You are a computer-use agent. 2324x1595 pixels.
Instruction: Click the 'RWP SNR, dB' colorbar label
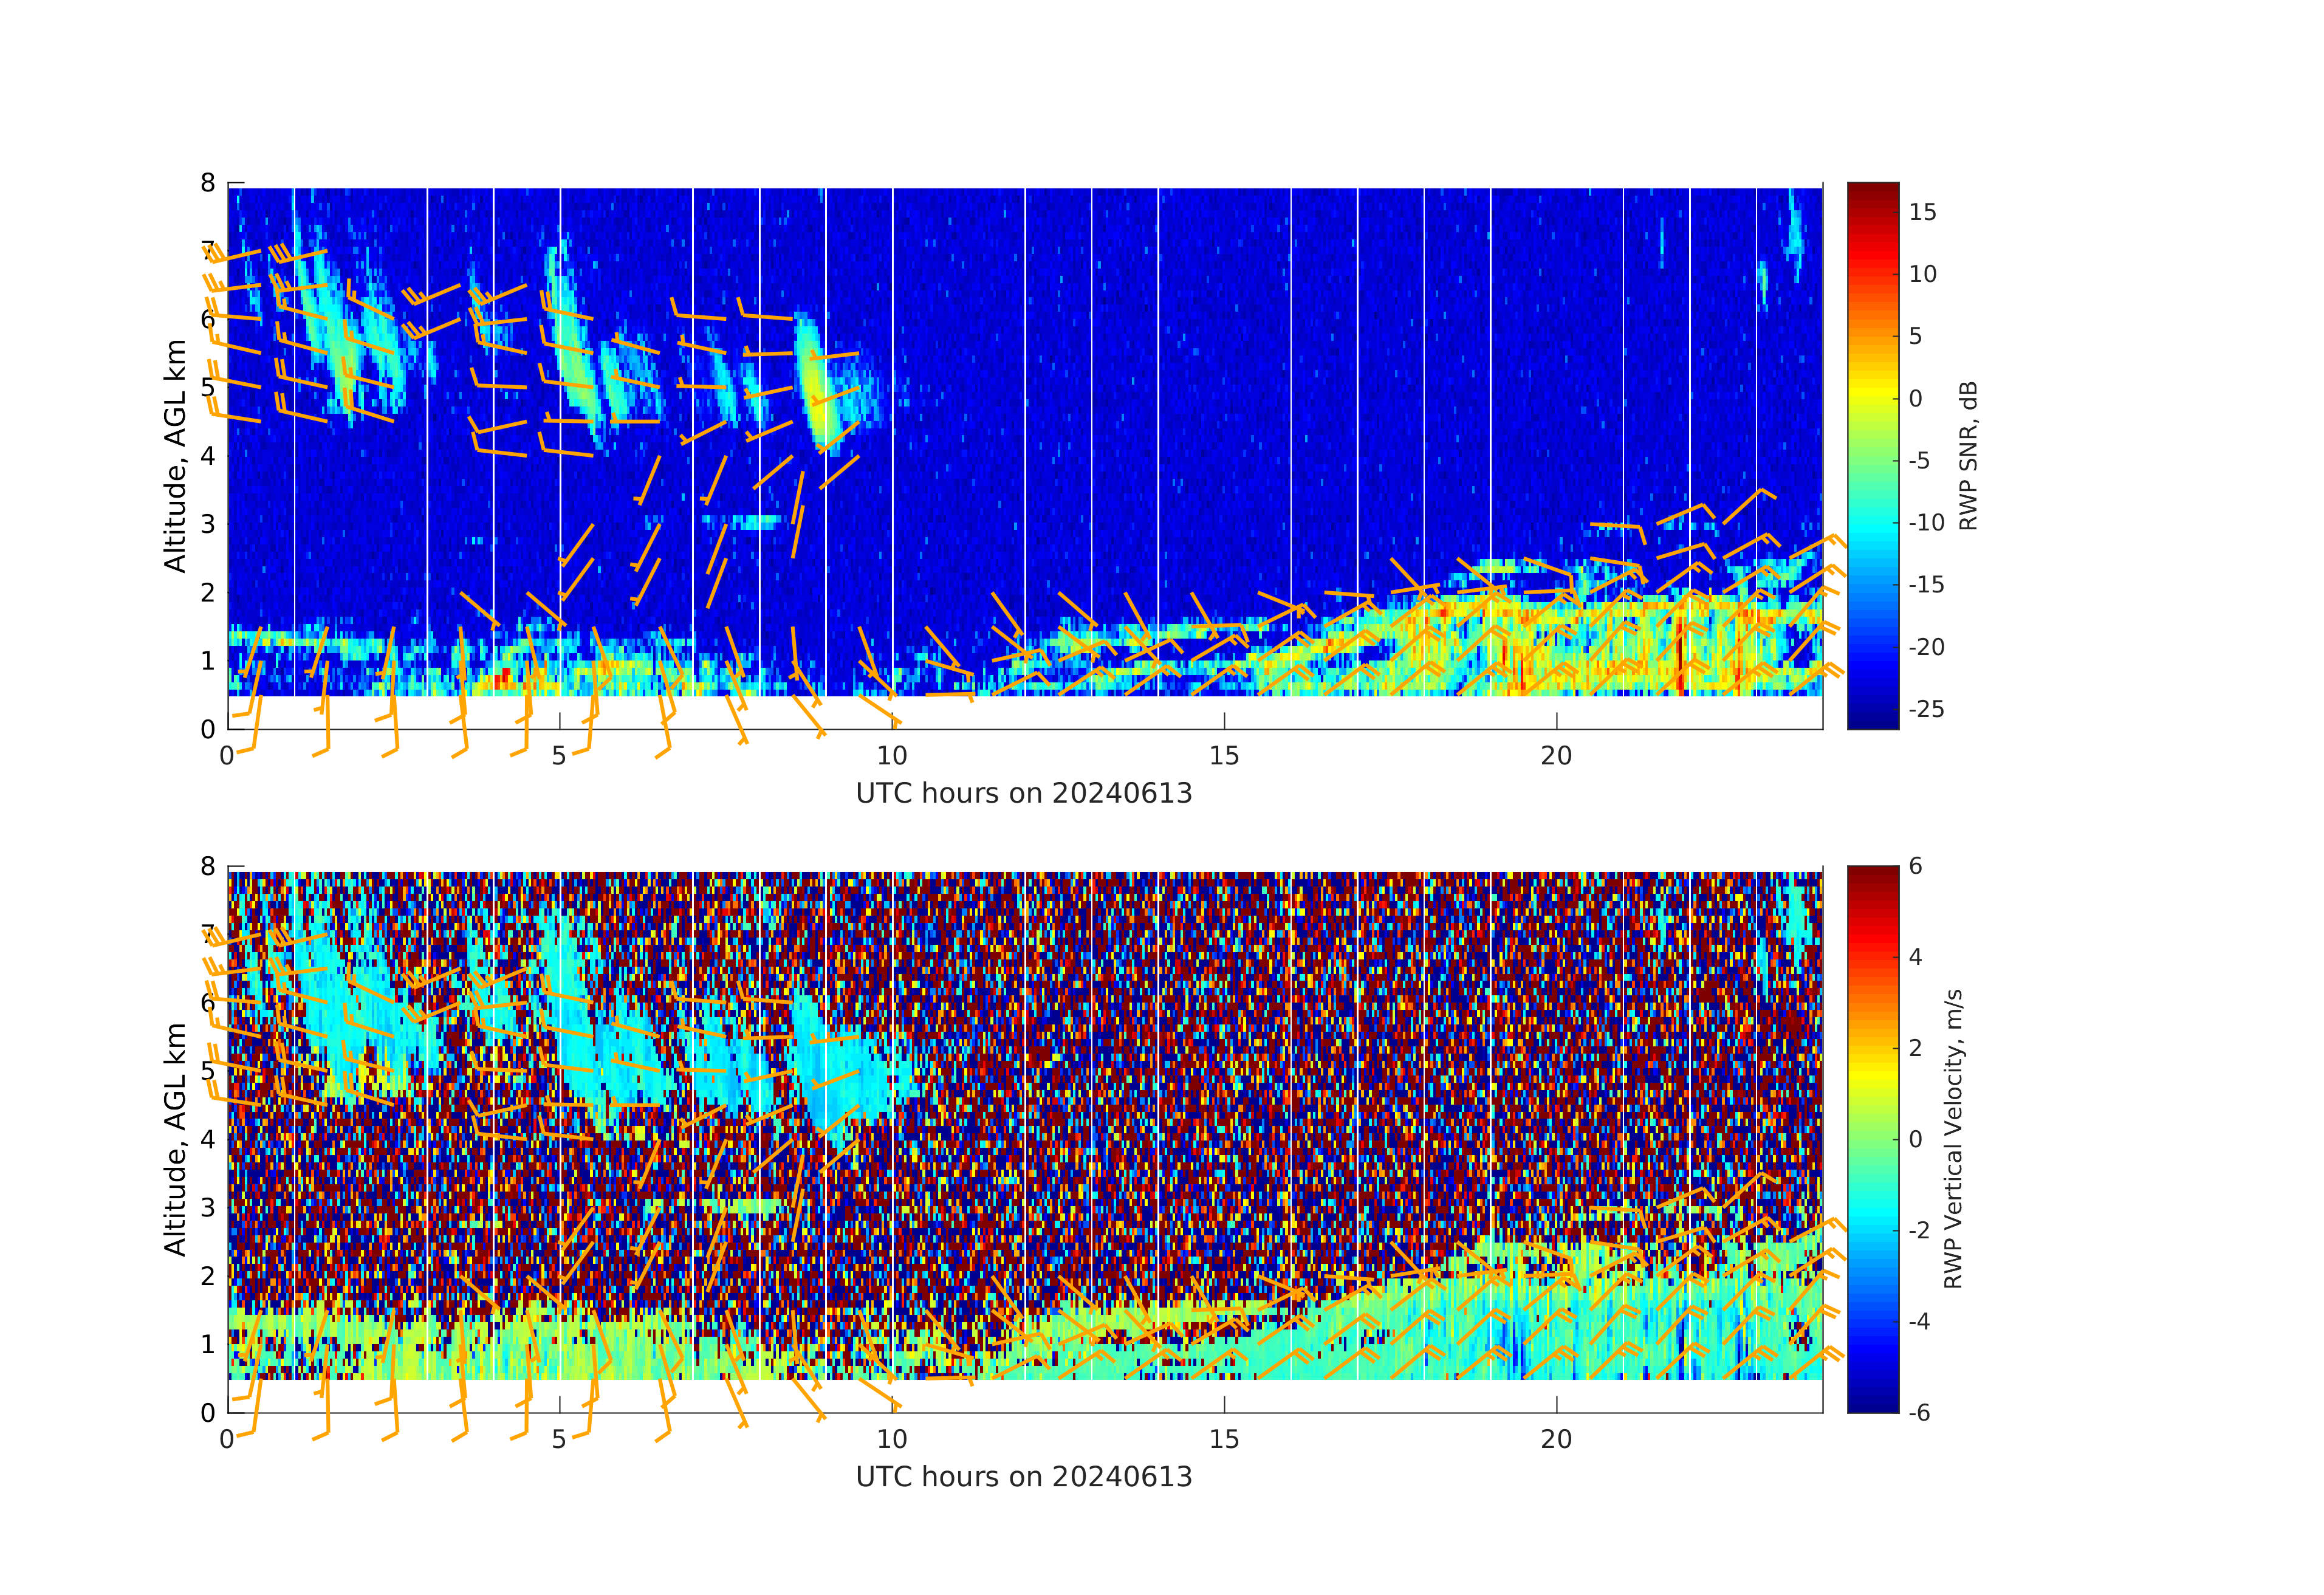pos(1968,456)
